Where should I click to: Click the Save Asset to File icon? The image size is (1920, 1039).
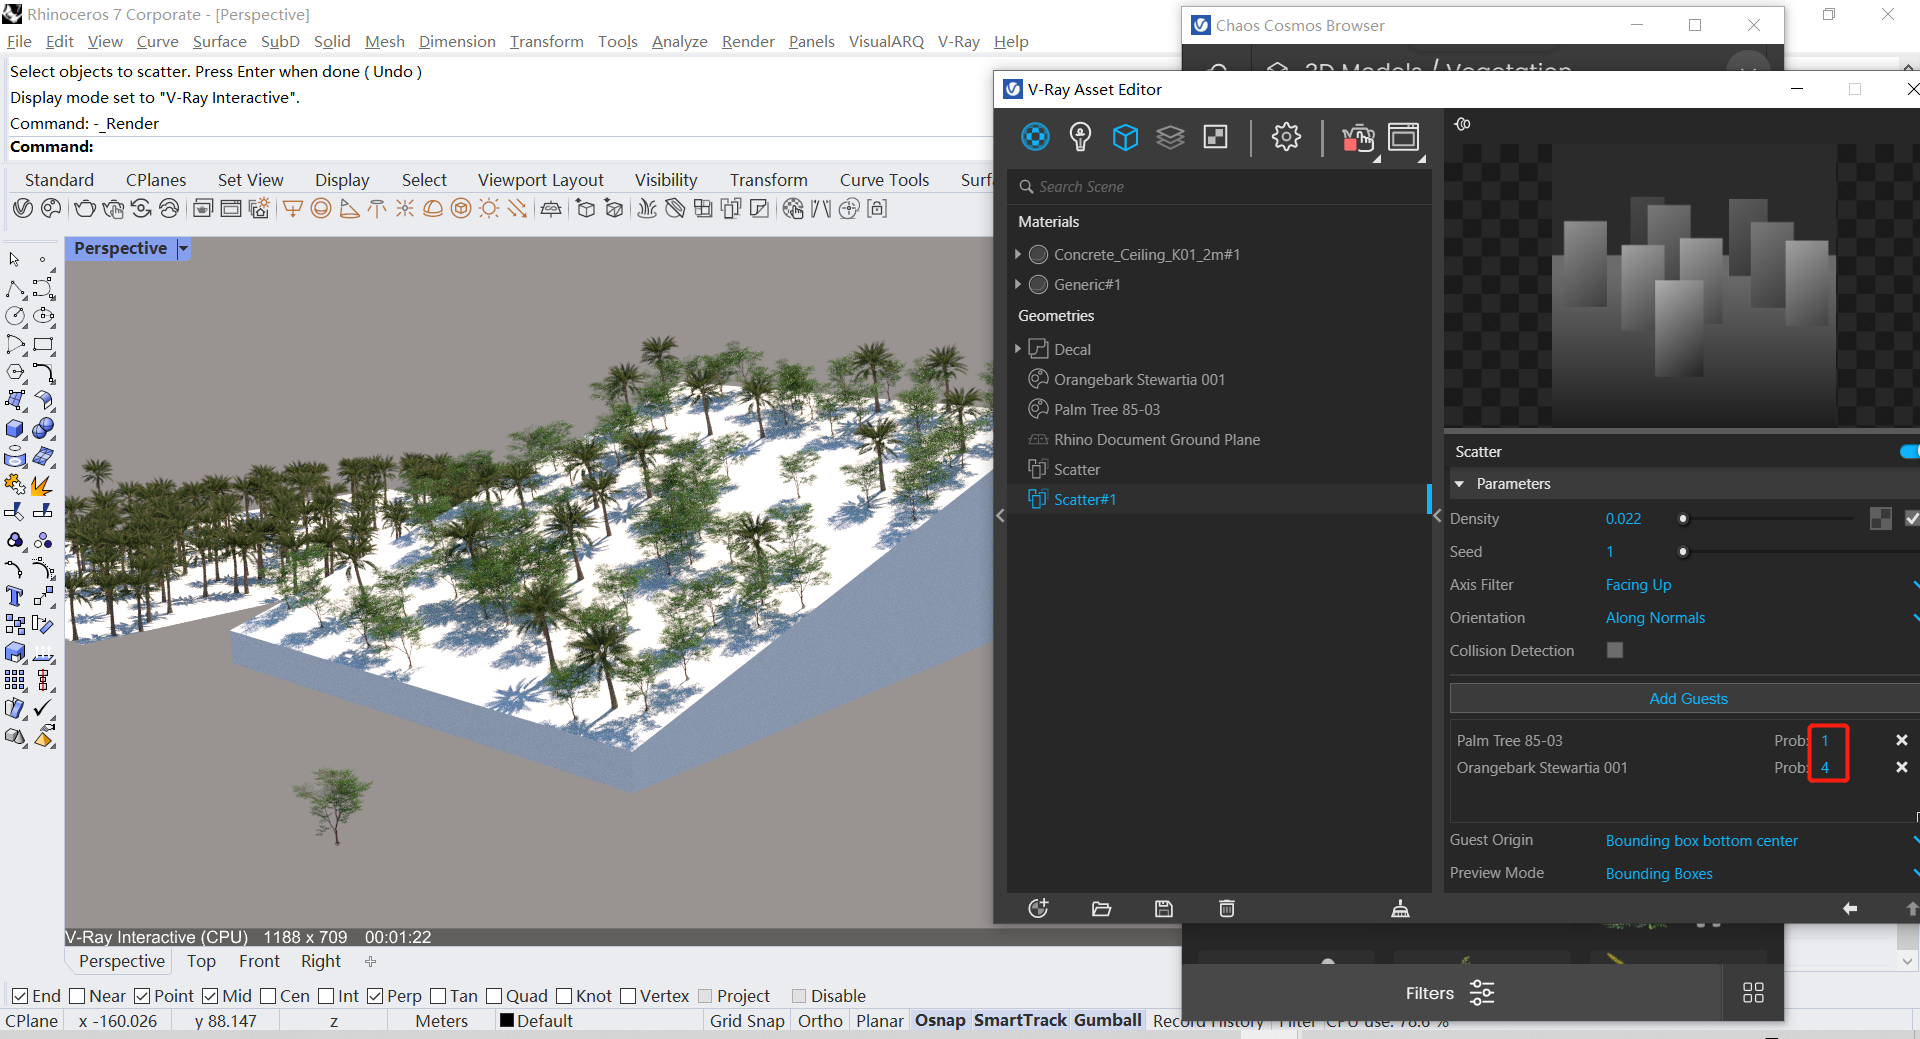(x=1164, y=908)
